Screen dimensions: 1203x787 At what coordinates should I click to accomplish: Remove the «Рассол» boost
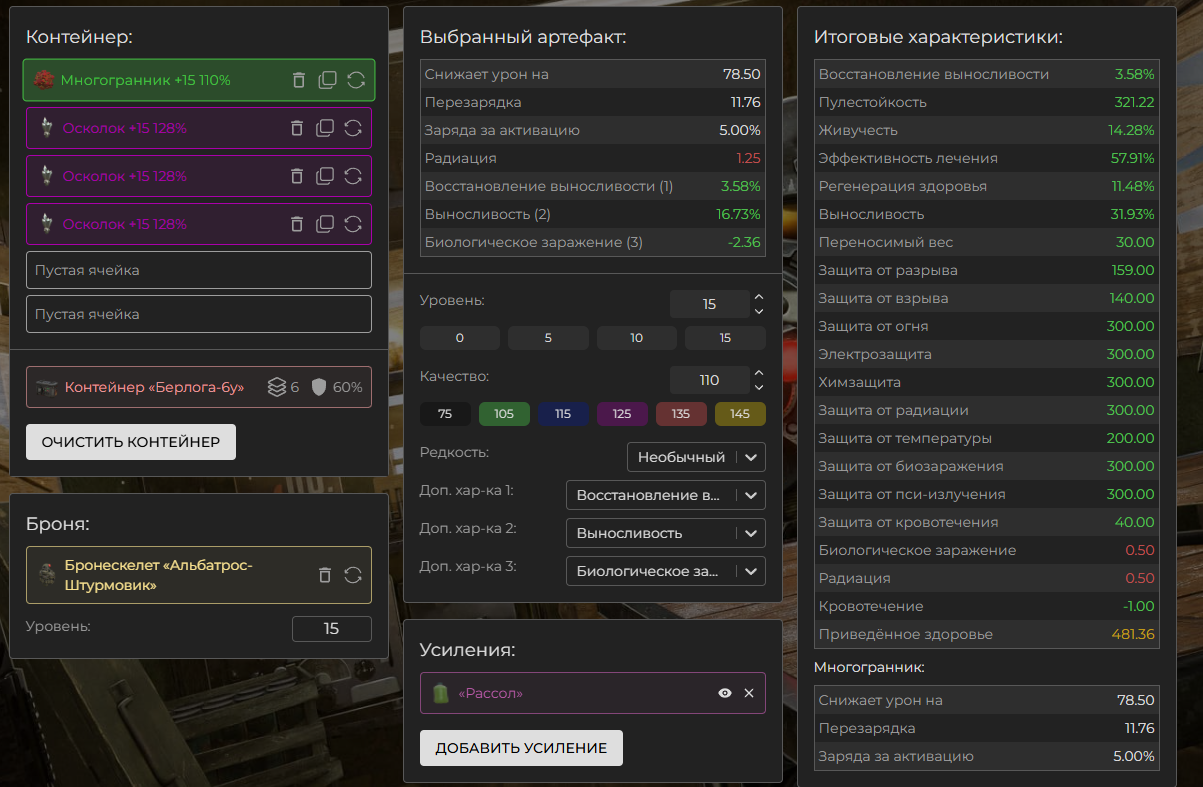click(749, 693)
